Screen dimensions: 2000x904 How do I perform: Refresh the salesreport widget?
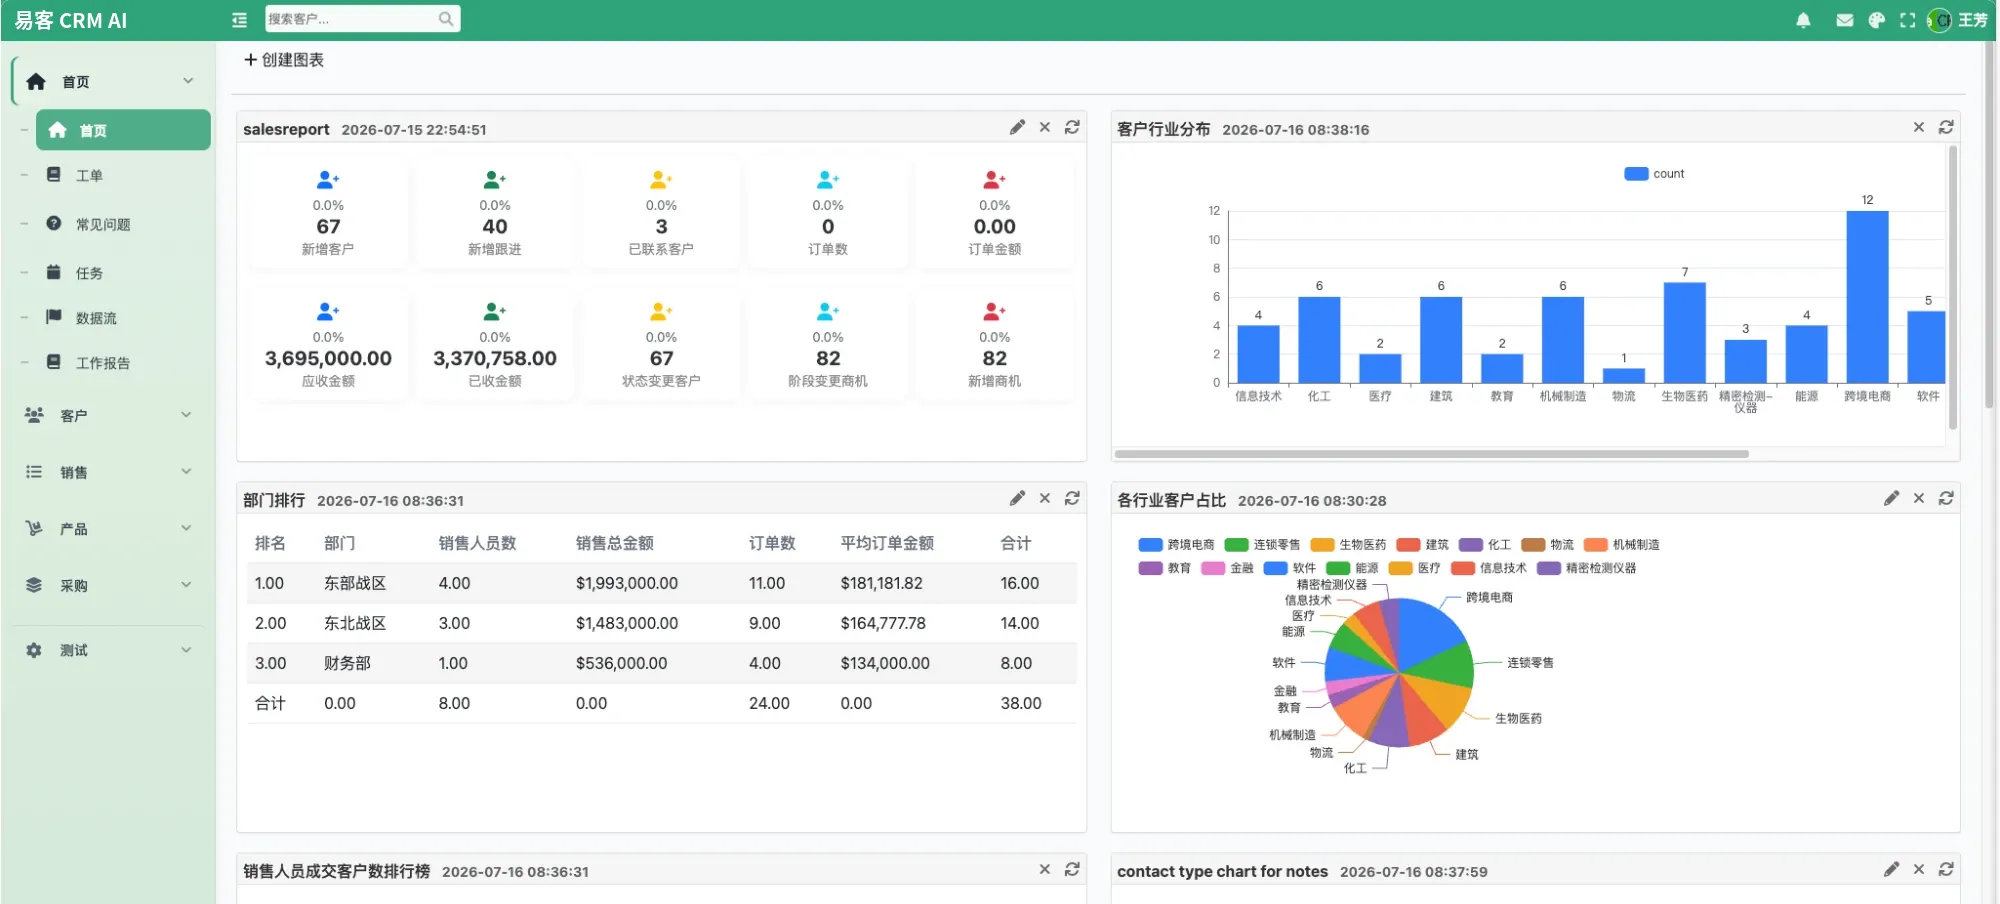pos(1072,127)
